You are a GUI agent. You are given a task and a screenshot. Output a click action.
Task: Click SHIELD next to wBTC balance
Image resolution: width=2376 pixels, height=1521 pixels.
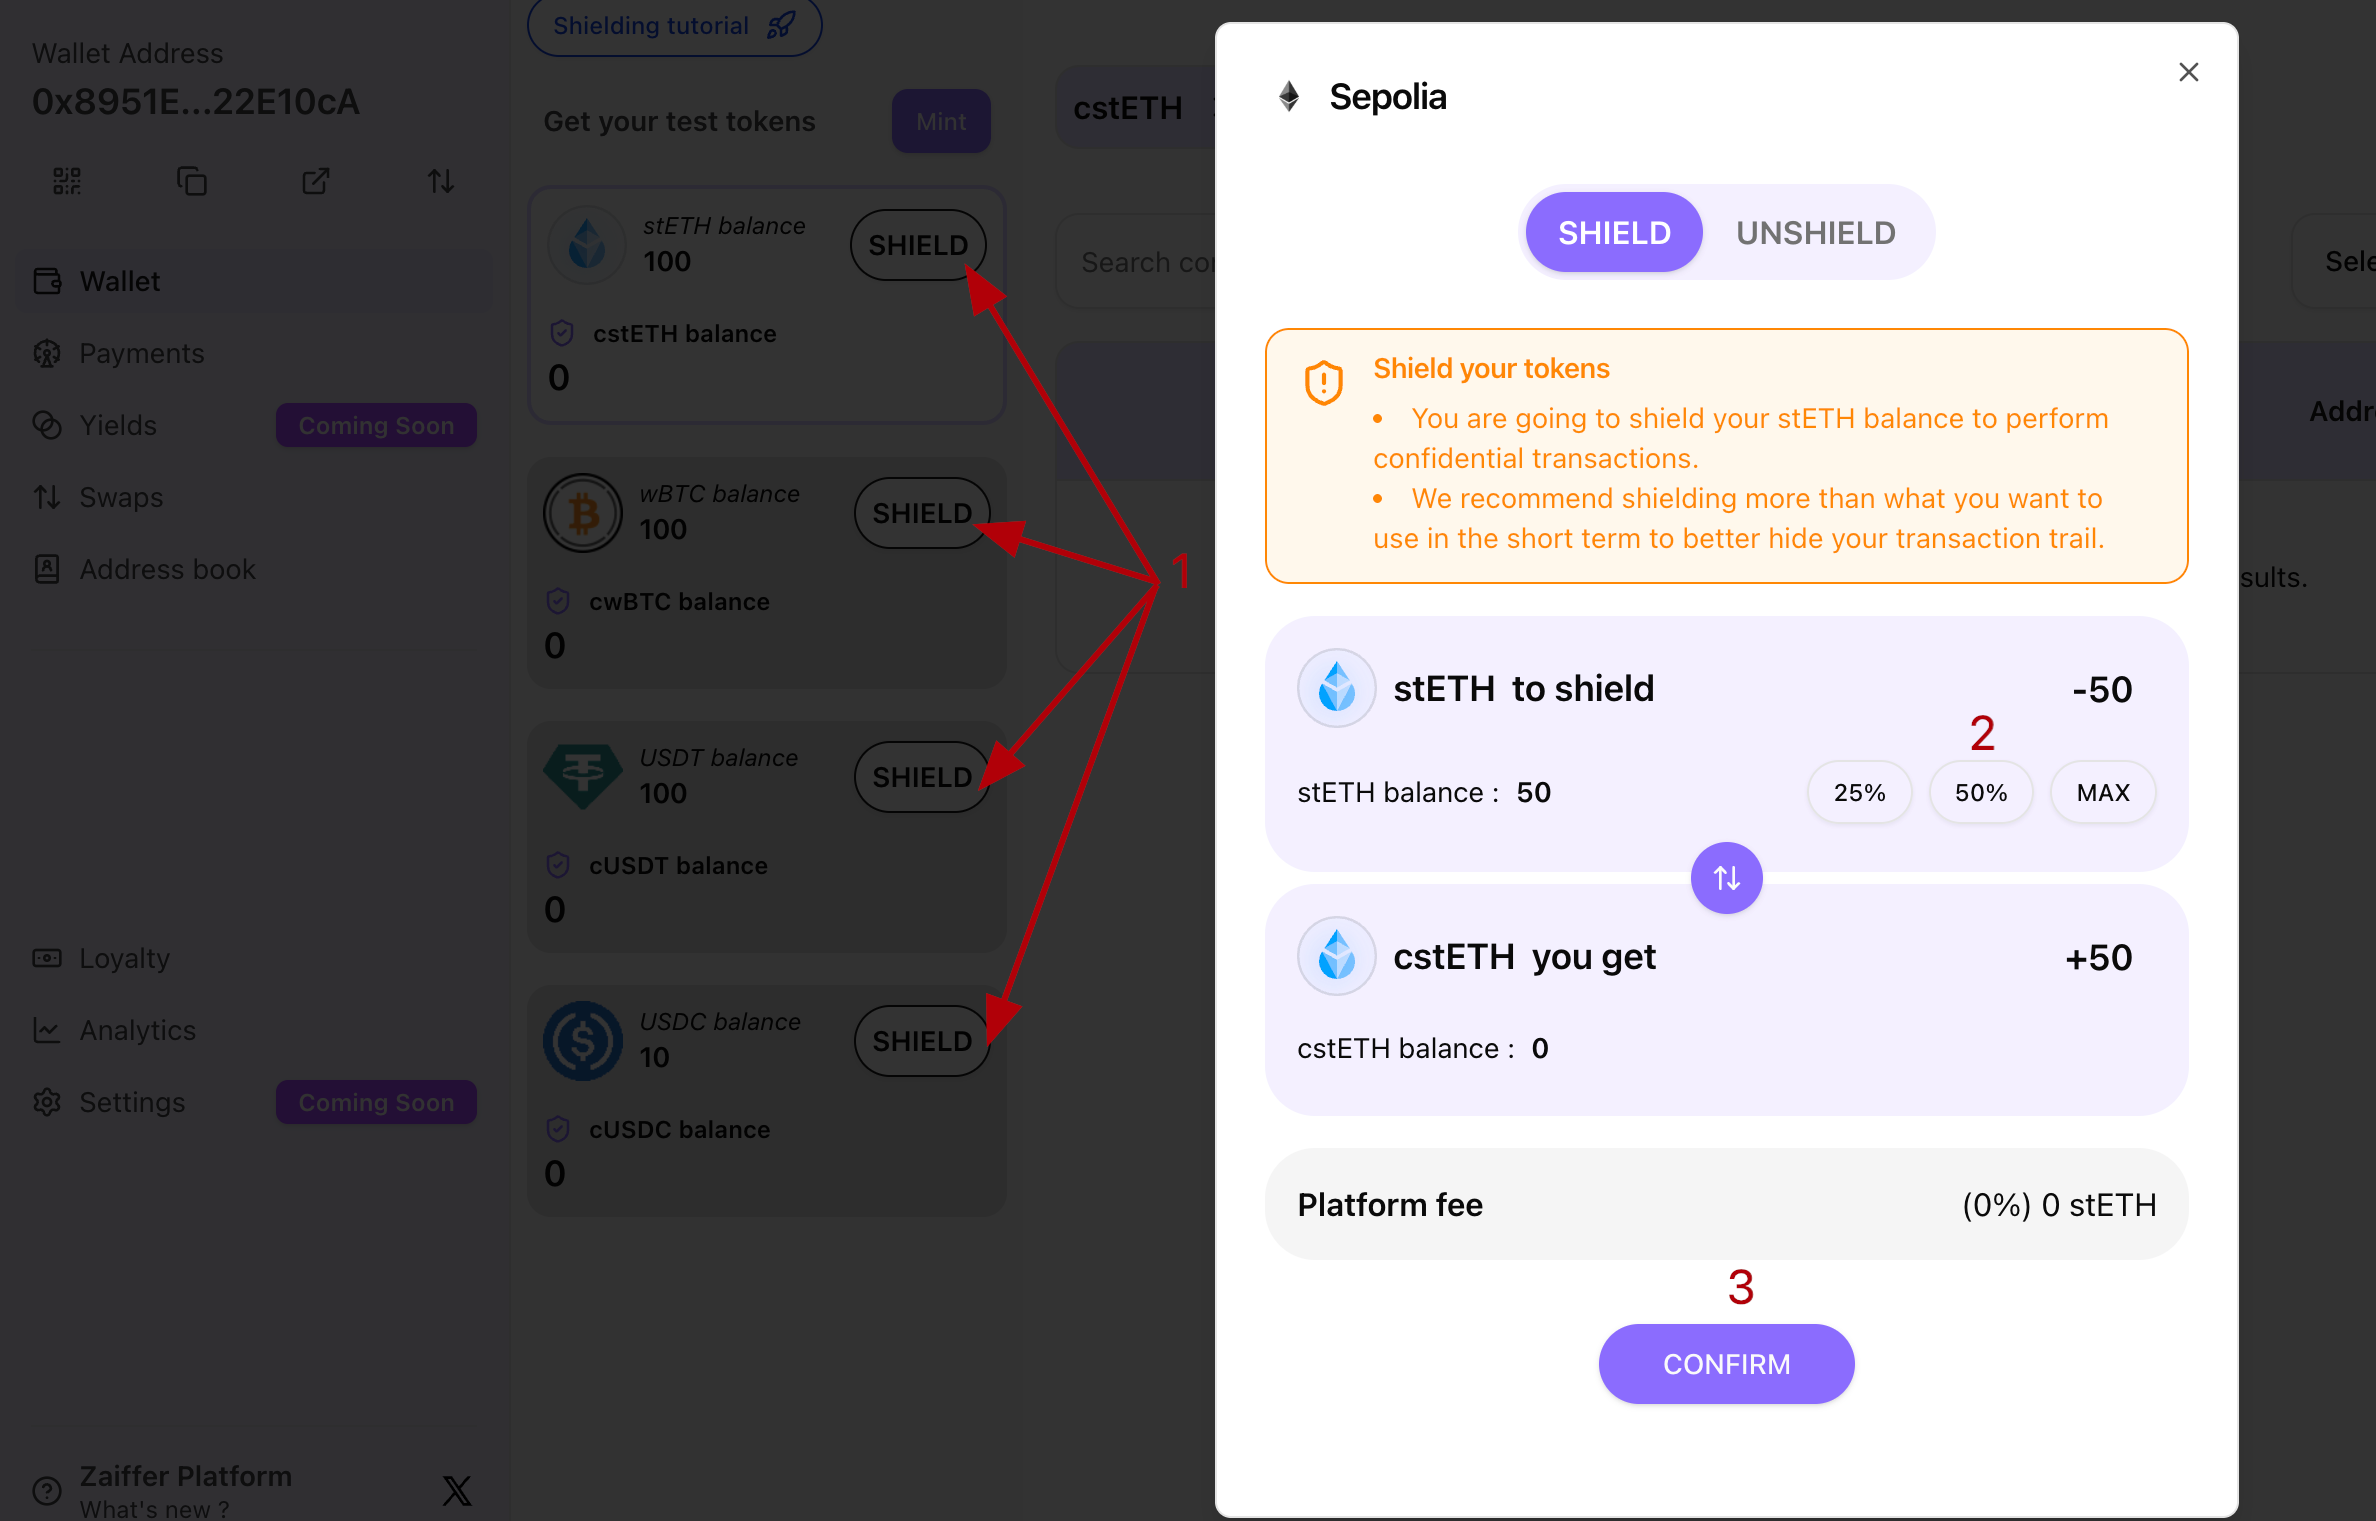pyautogui.click(x=921, y=513)
